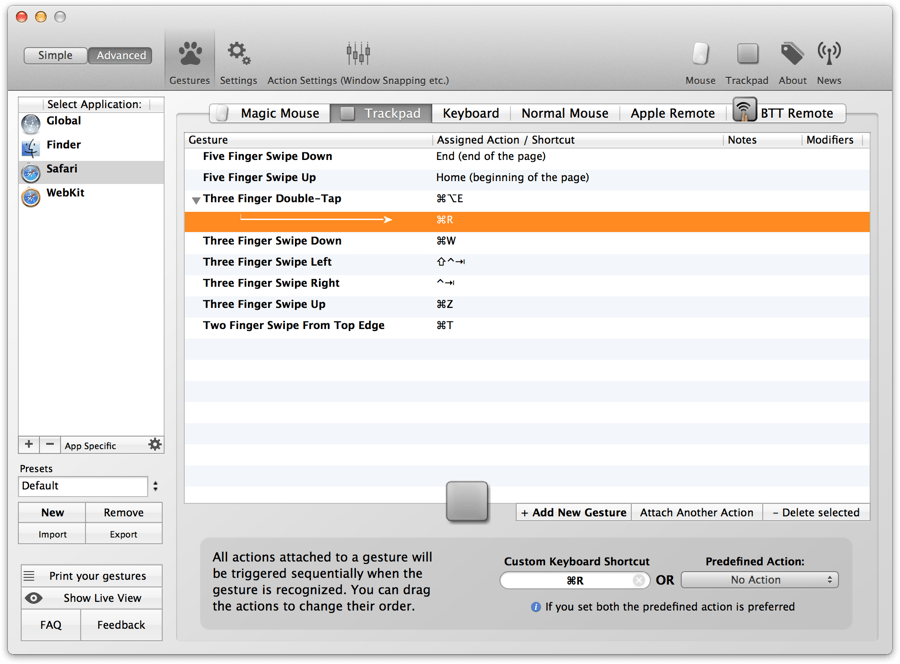Image resolution: width=900 pixels, height=664 pixels.
Task: Select Global application globe icon
Action: [x=31, y=123]
